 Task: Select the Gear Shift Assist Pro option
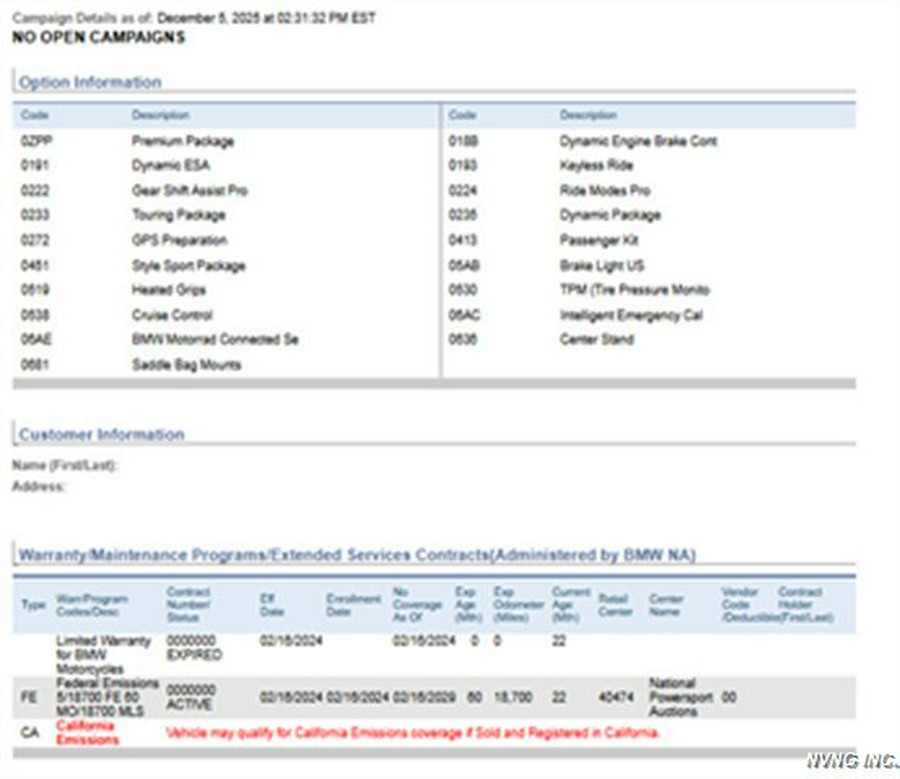tap(189, 191)
